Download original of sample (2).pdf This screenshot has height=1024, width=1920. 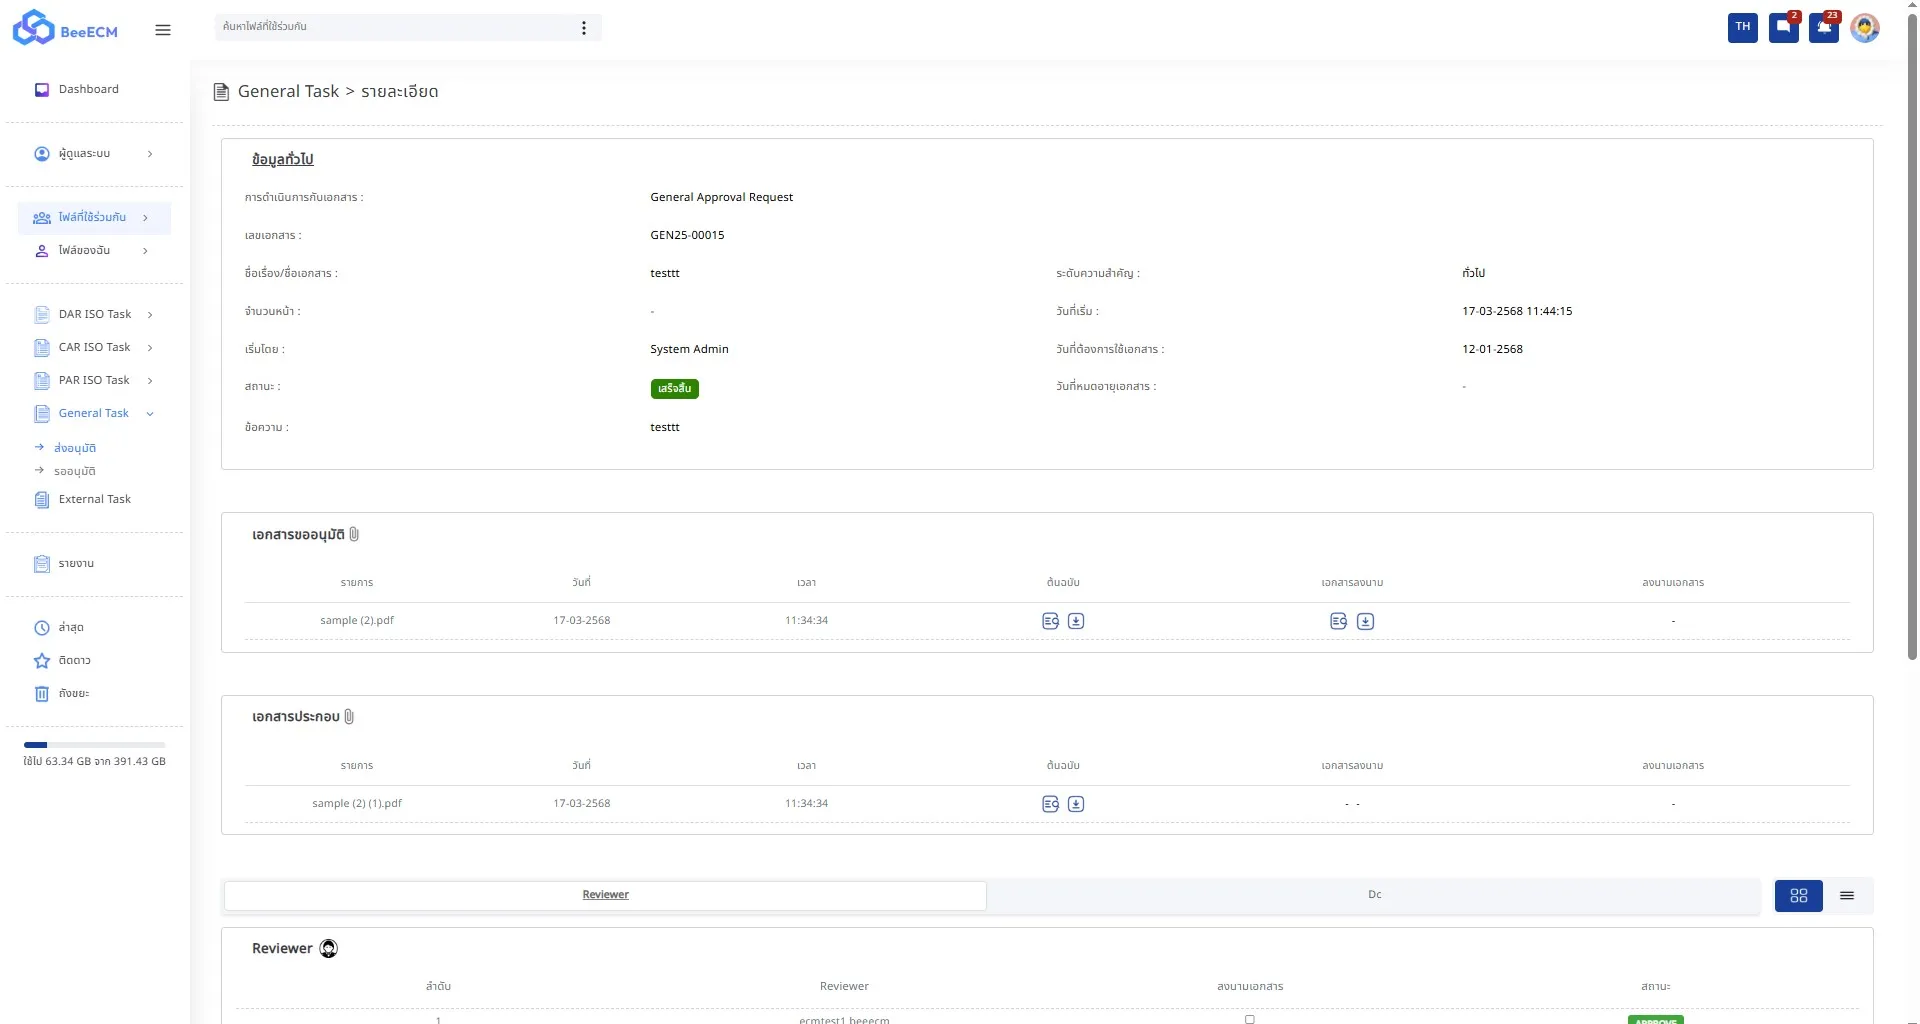coord(1076,621)
